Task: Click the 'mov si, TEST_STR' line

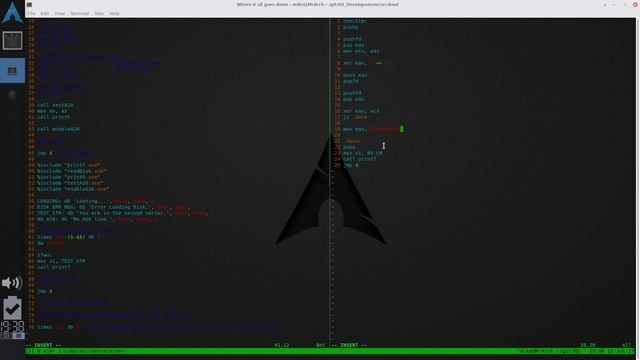Action: point(61,261)
